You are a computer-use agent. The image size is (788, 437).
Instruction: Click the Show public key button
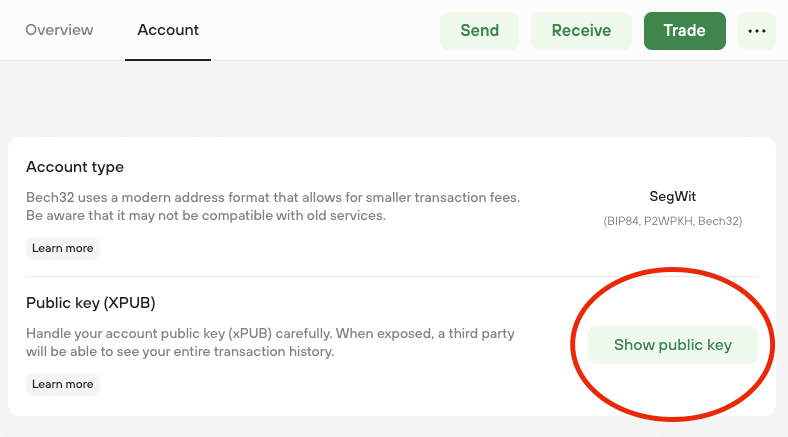tap(672, 345)
